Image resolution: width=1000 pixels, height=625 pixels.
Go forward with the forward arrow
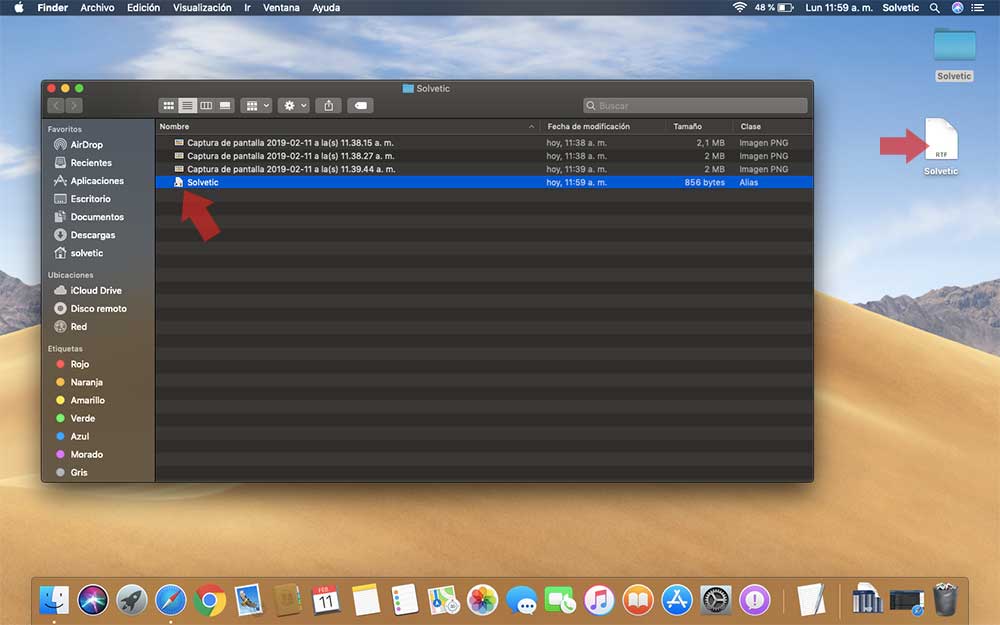click(74, 106)
